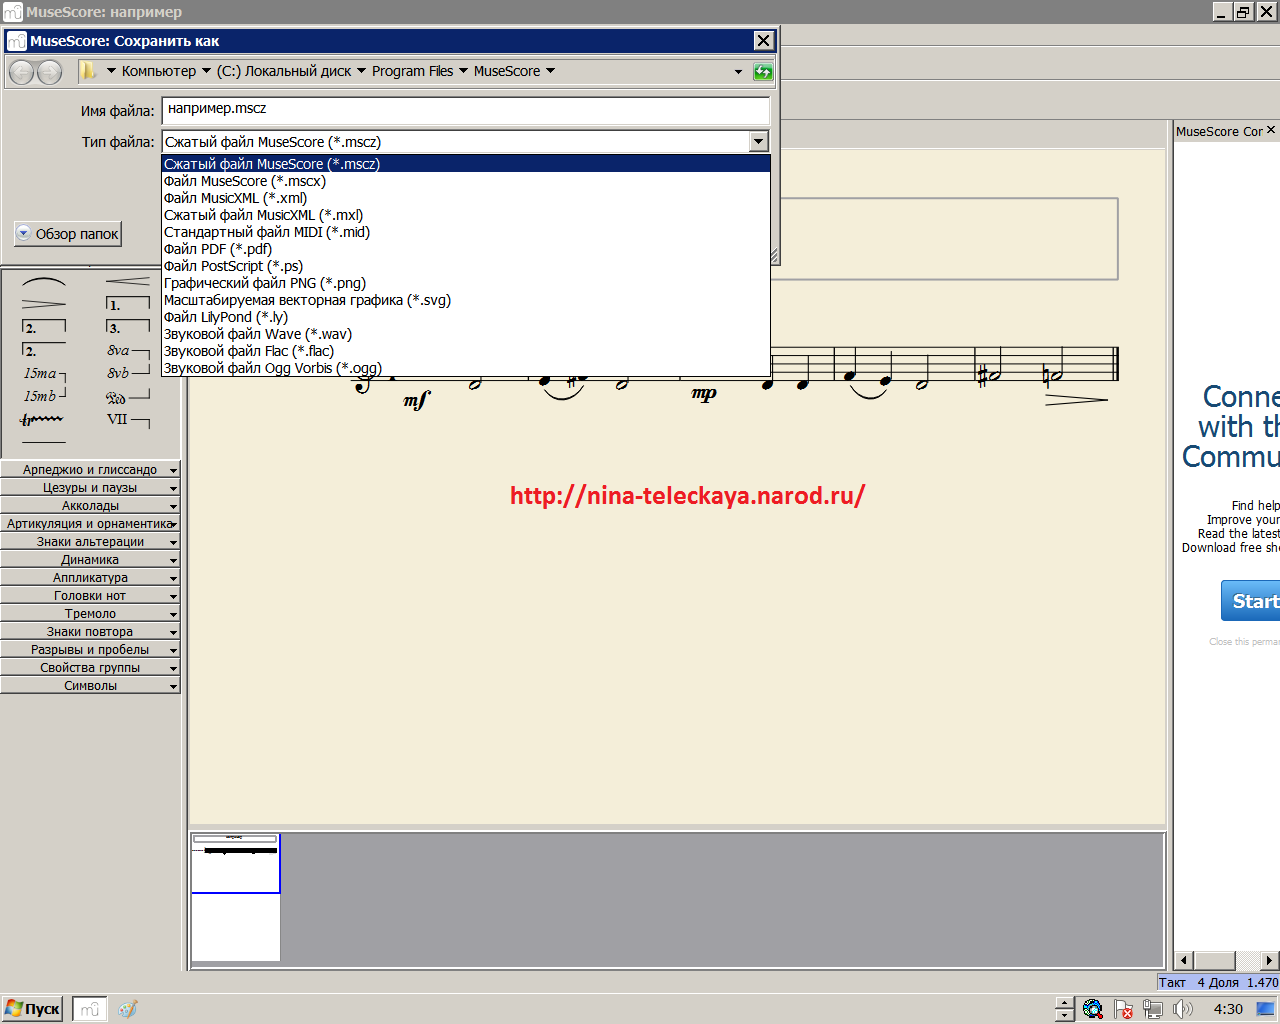Choose Файл MusicXML (*.xml) format
Image resolution: width=1280 pixels, height=1024 pixels.
pyautogui.click(x=466, y=198)
